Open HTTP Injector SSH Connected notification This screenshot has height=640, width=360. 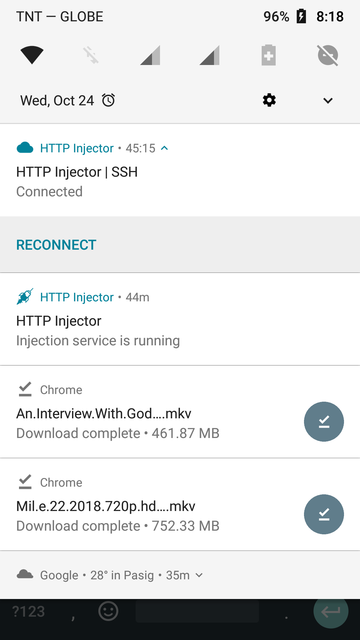(180, 170)
